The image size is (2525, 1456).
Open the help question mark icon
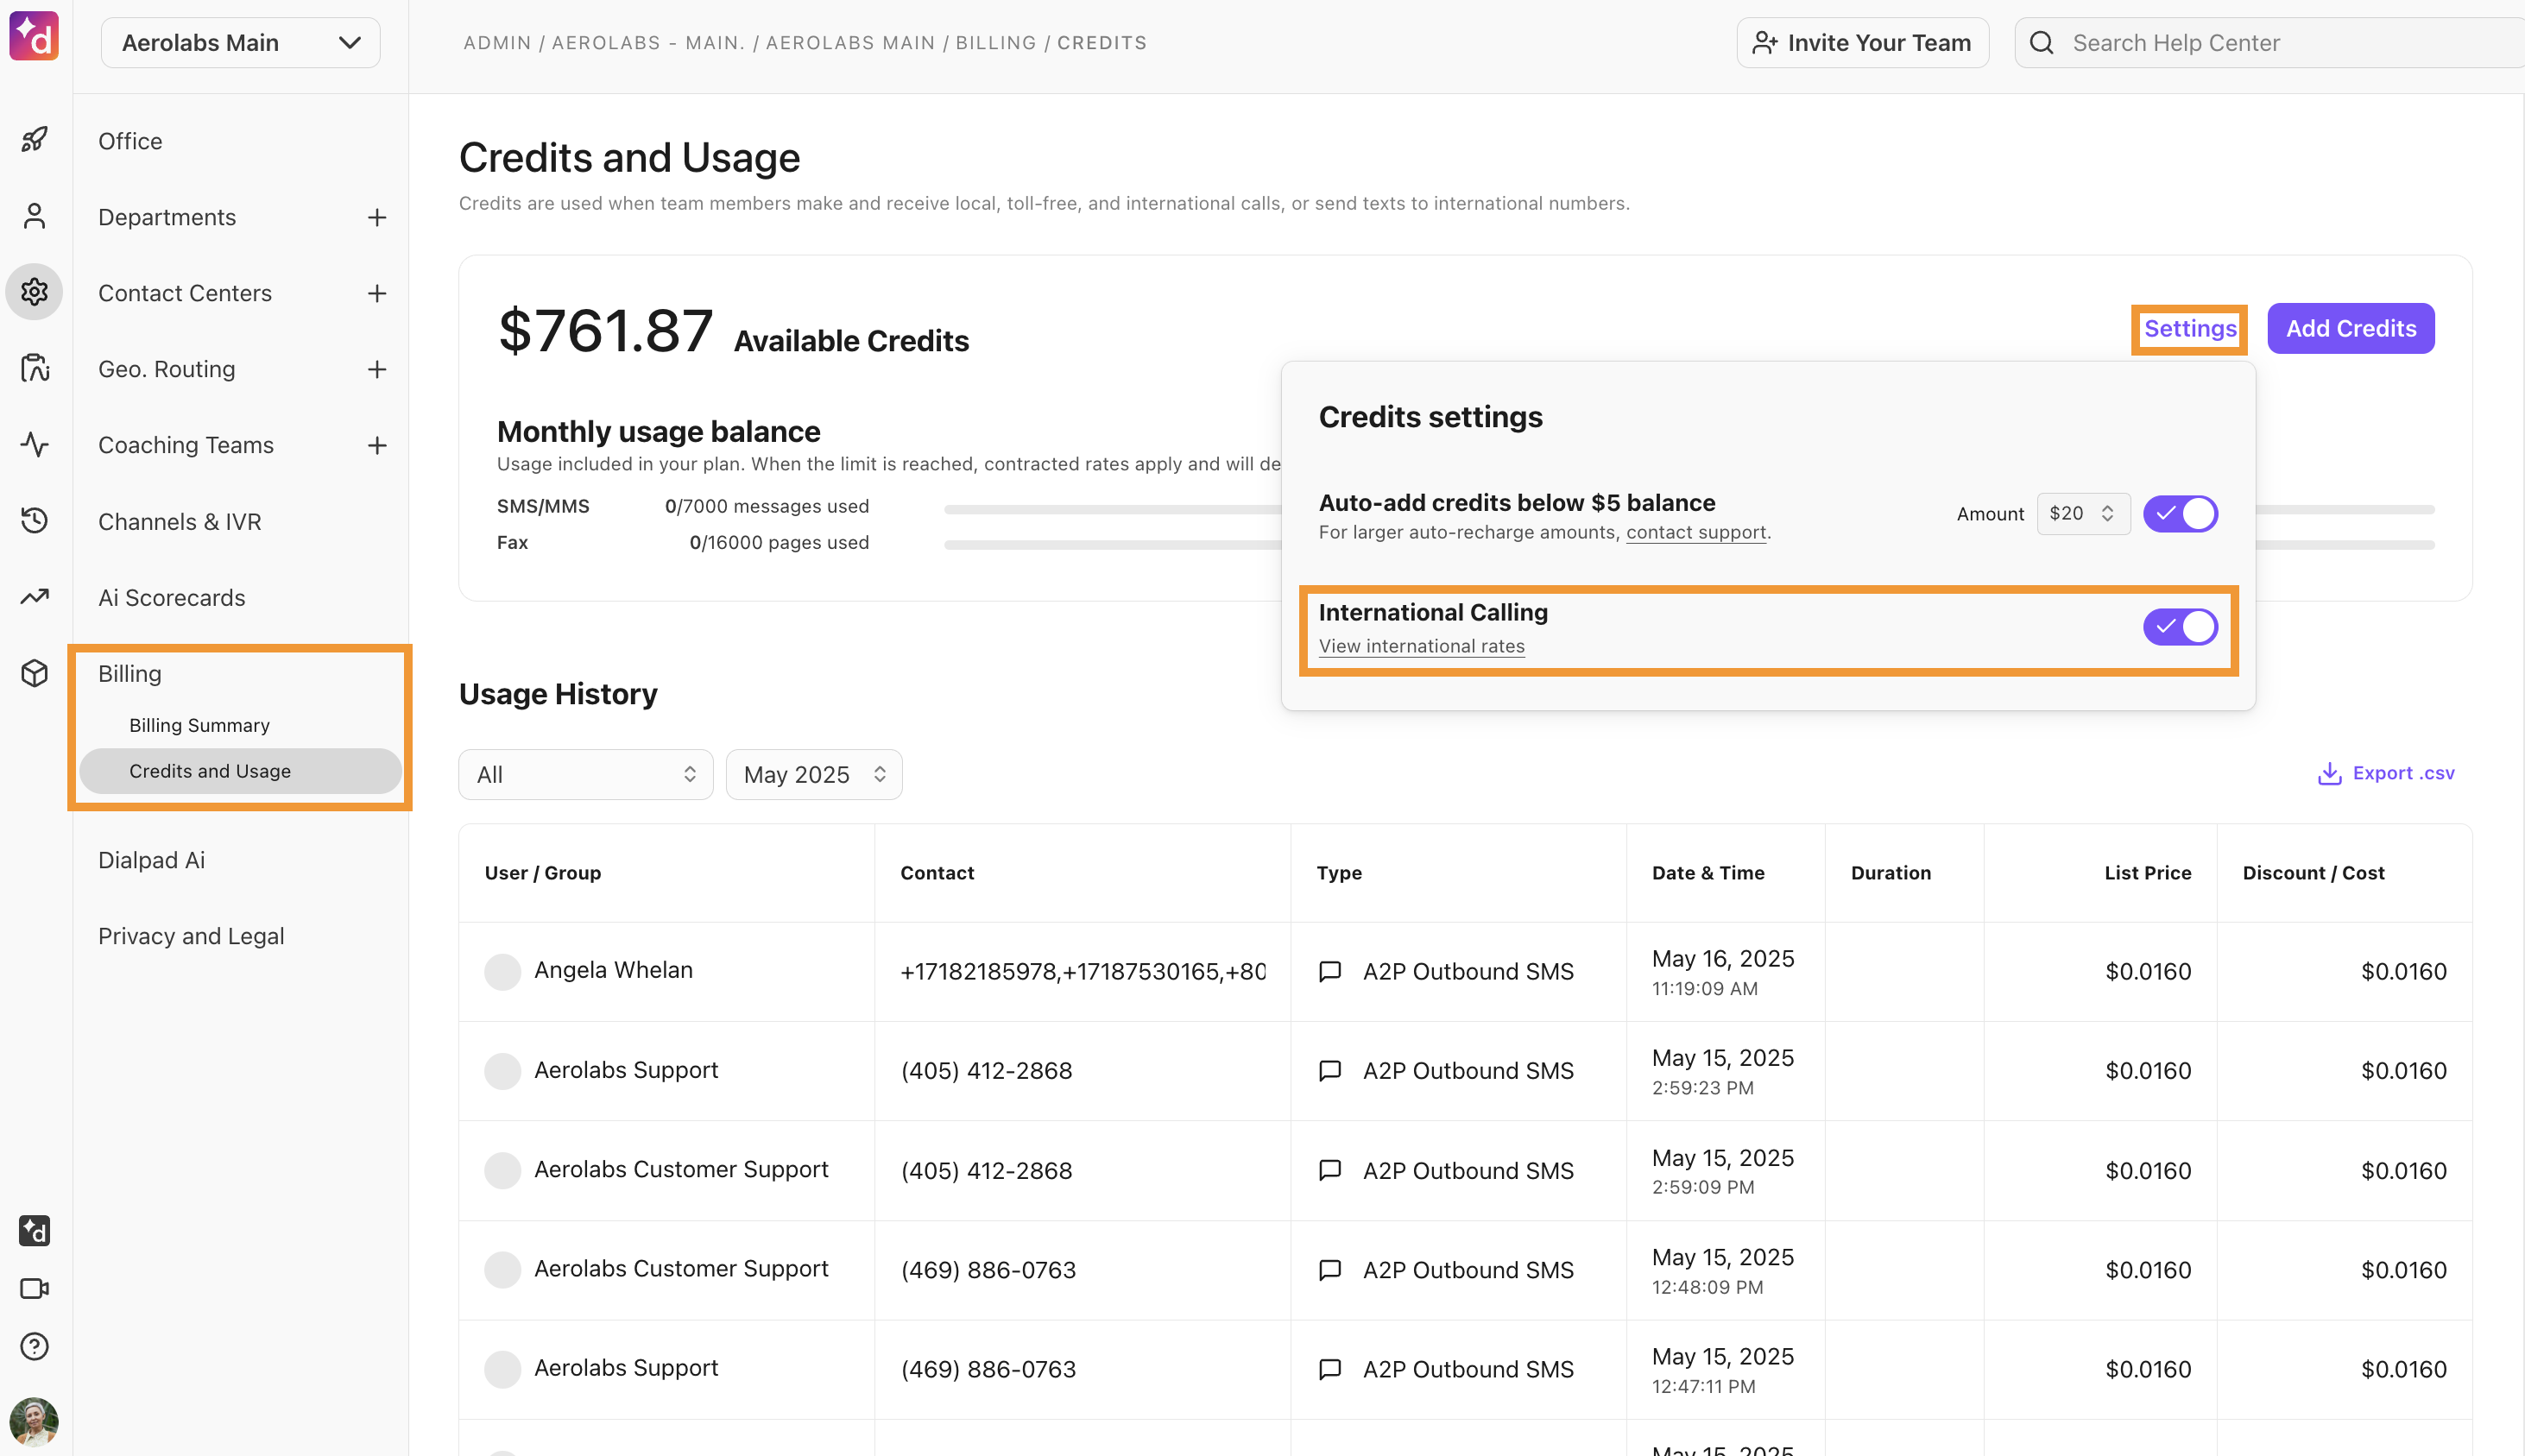(34, 1346)
